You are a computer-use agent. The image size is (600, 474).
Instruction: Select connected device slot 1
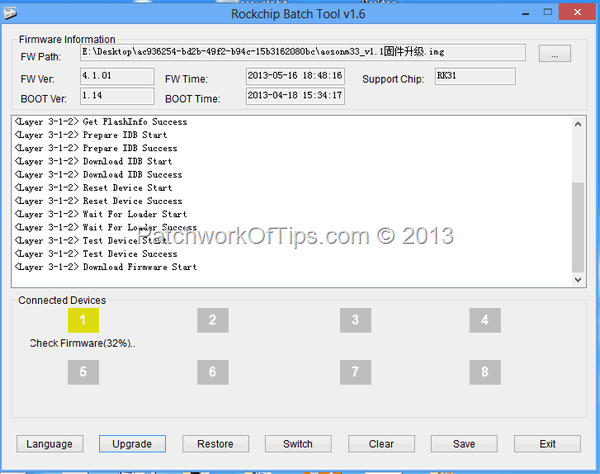coord(83,320)
